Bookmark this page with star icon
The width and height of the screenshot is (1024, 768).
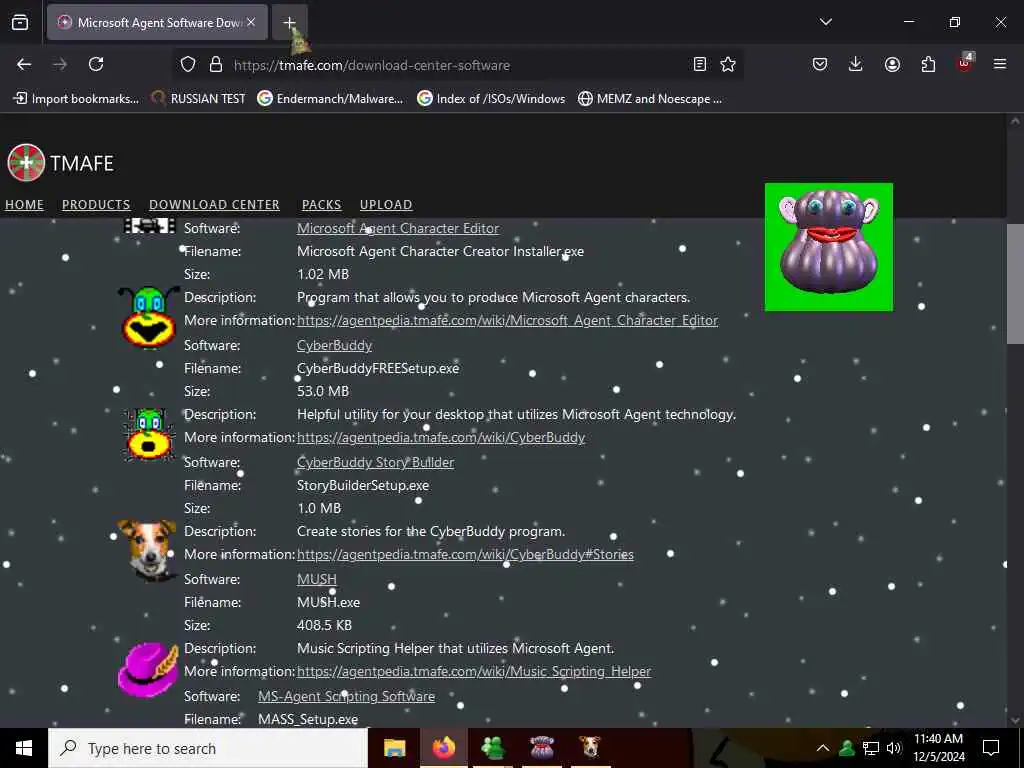(728, 64)
